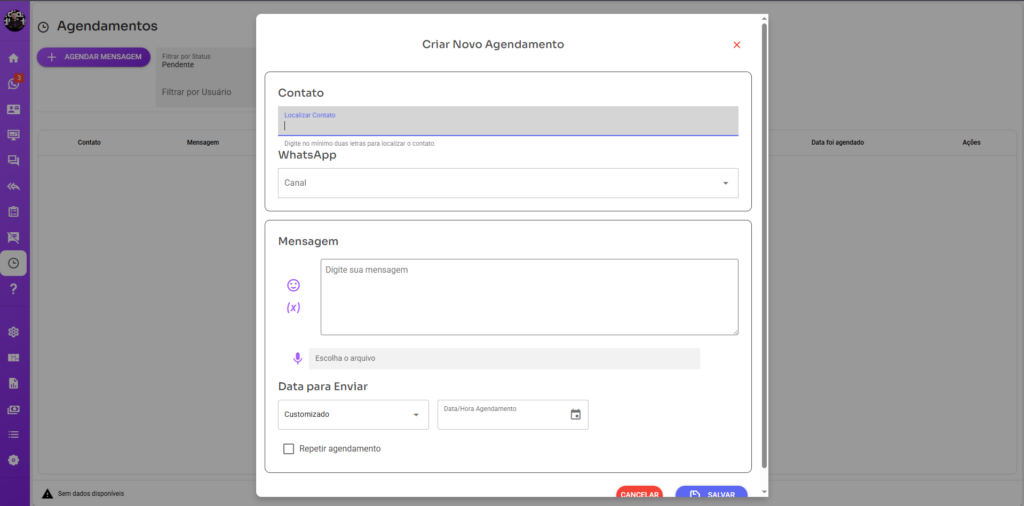Open WhatsApp chats with notification badge
The image size is (1024, 506).
pyautogui.click(x=13, y=84)
